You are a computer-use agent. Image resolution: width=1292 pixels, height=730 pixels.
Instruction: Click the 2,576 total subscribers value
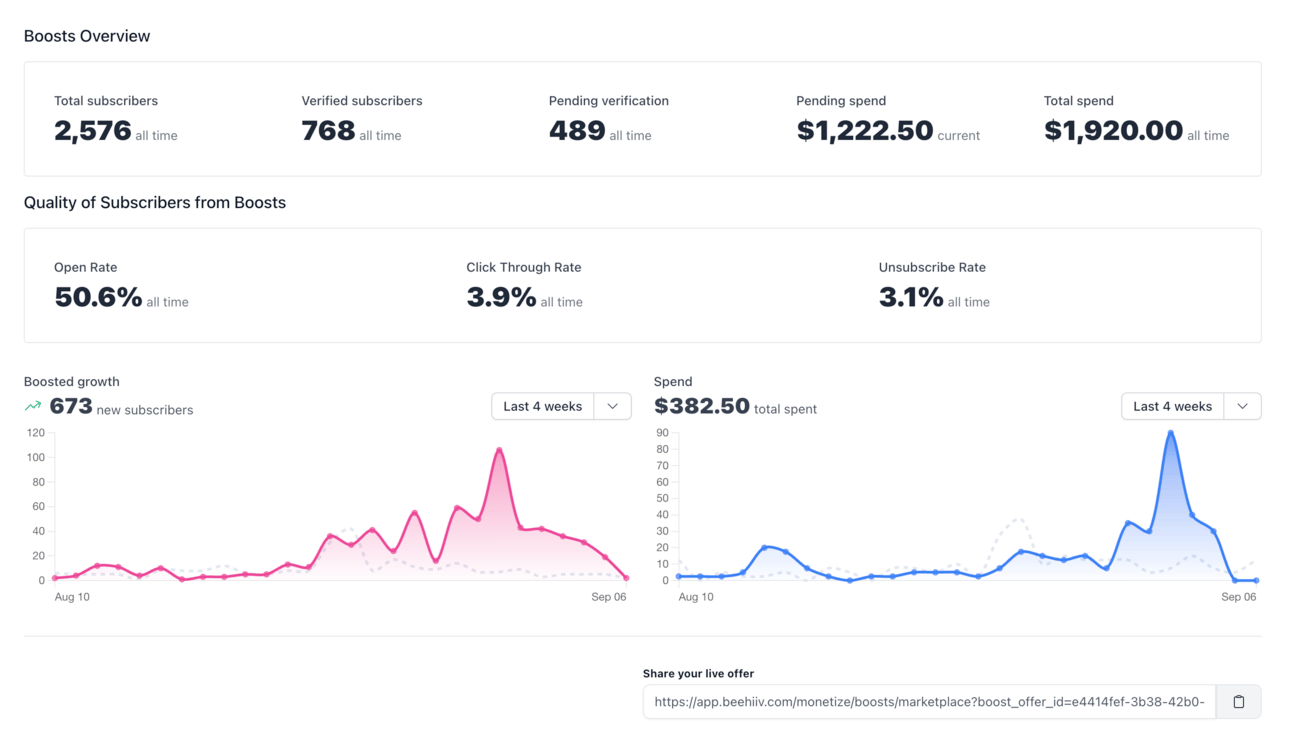pos(93,131)
